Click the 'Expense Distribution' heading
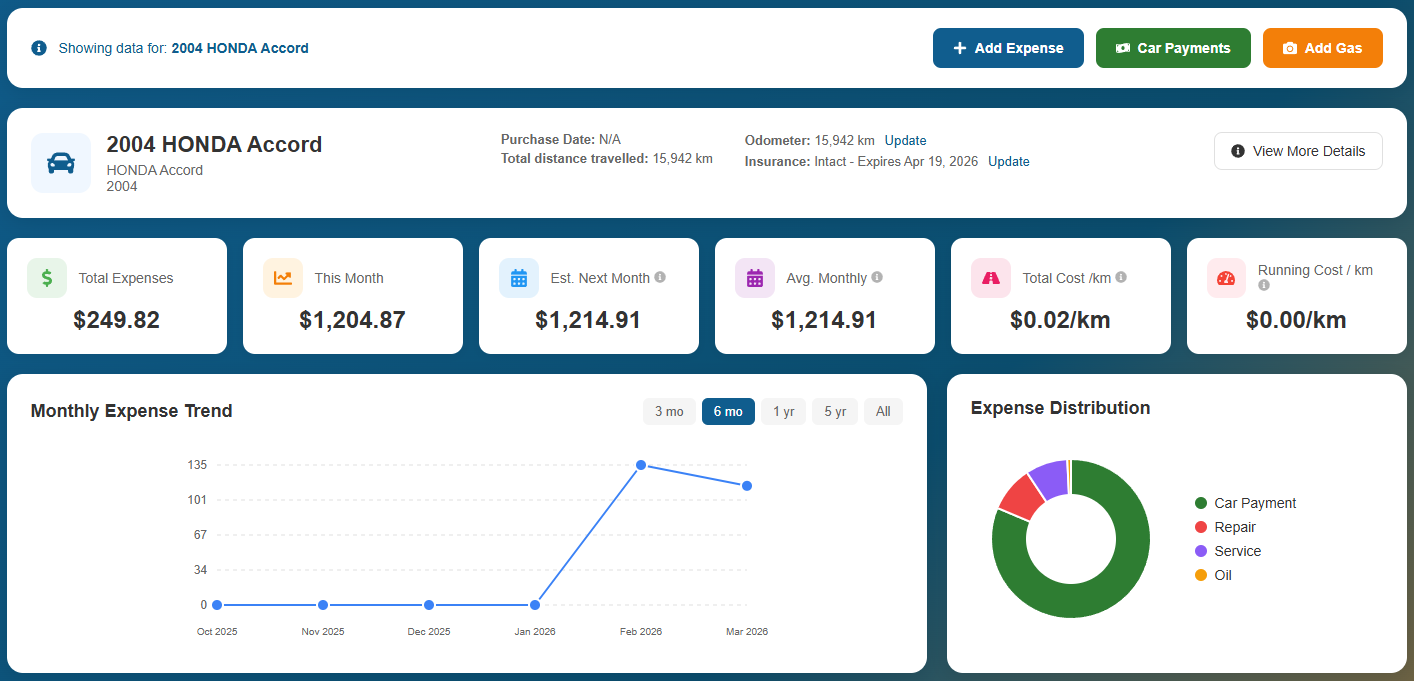The image size is (1414, 681). [1061, 408]
